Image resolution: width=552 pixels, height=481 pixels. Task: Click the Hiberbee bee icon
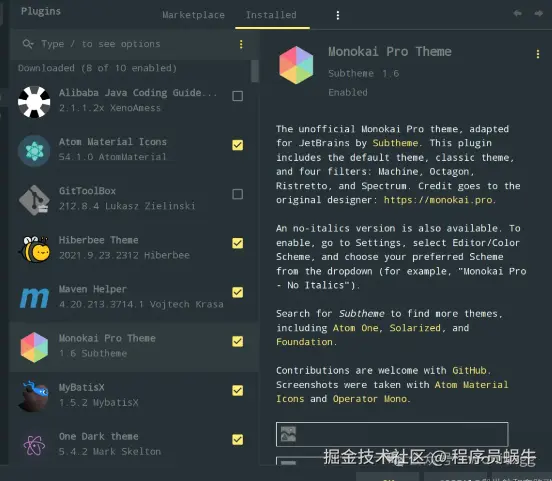click(34, 249)
